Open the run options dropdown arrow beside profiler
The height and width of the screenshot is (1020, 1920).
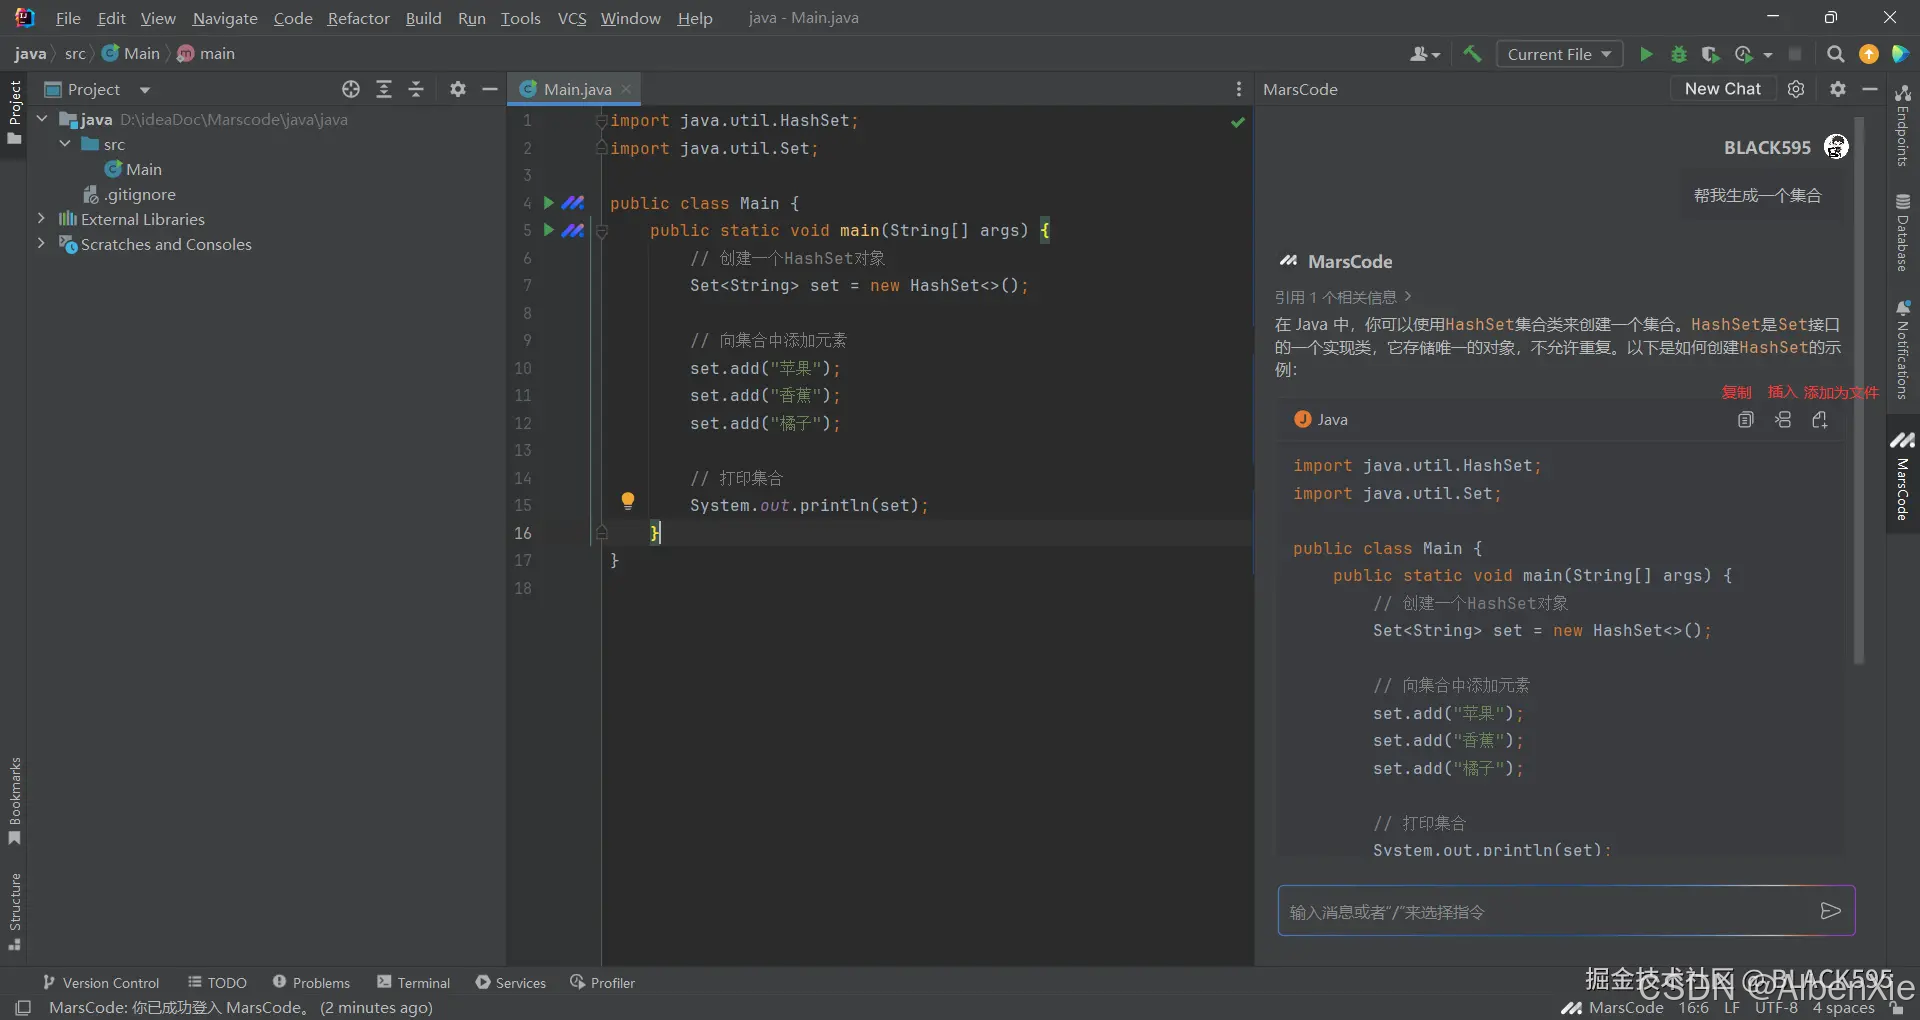pos(1768,55)
